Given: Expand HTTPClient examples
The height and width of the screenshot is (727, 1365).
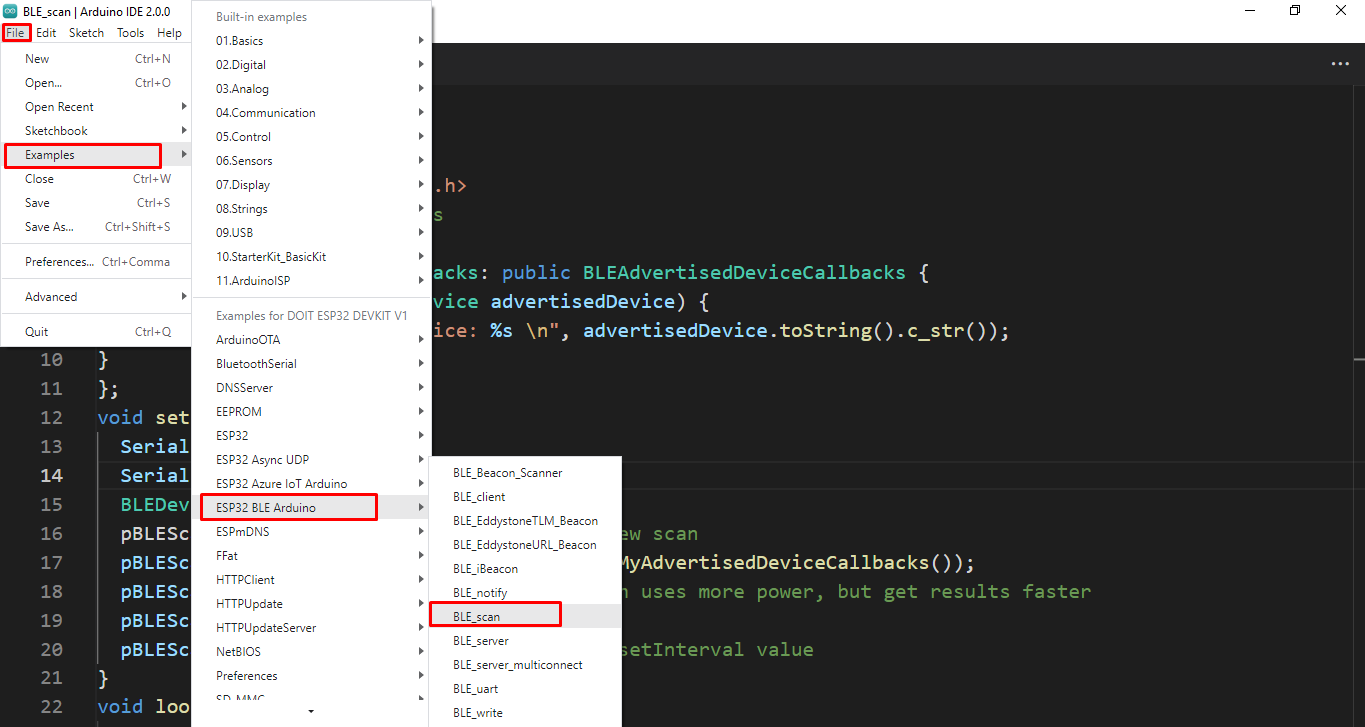Looking at the screenshot, I should pos(311,580).
